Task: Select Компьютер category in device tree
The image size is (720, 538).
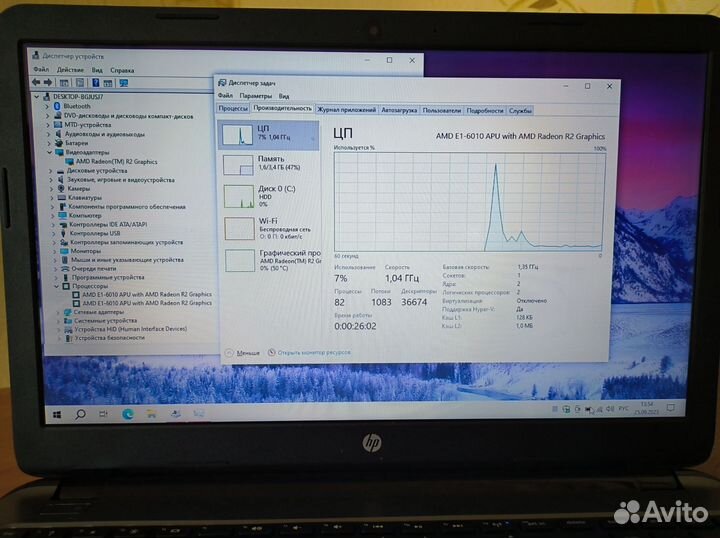Action: [x=85, y=215]
